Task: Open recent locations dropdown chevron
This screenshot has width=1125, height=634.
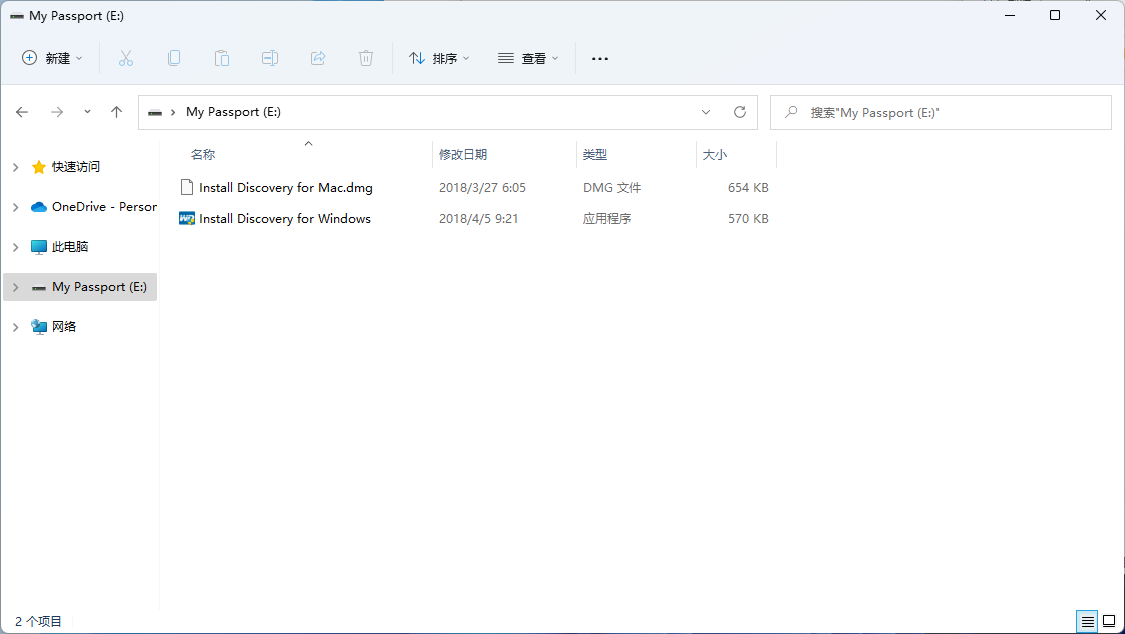Action: point(87,112)
